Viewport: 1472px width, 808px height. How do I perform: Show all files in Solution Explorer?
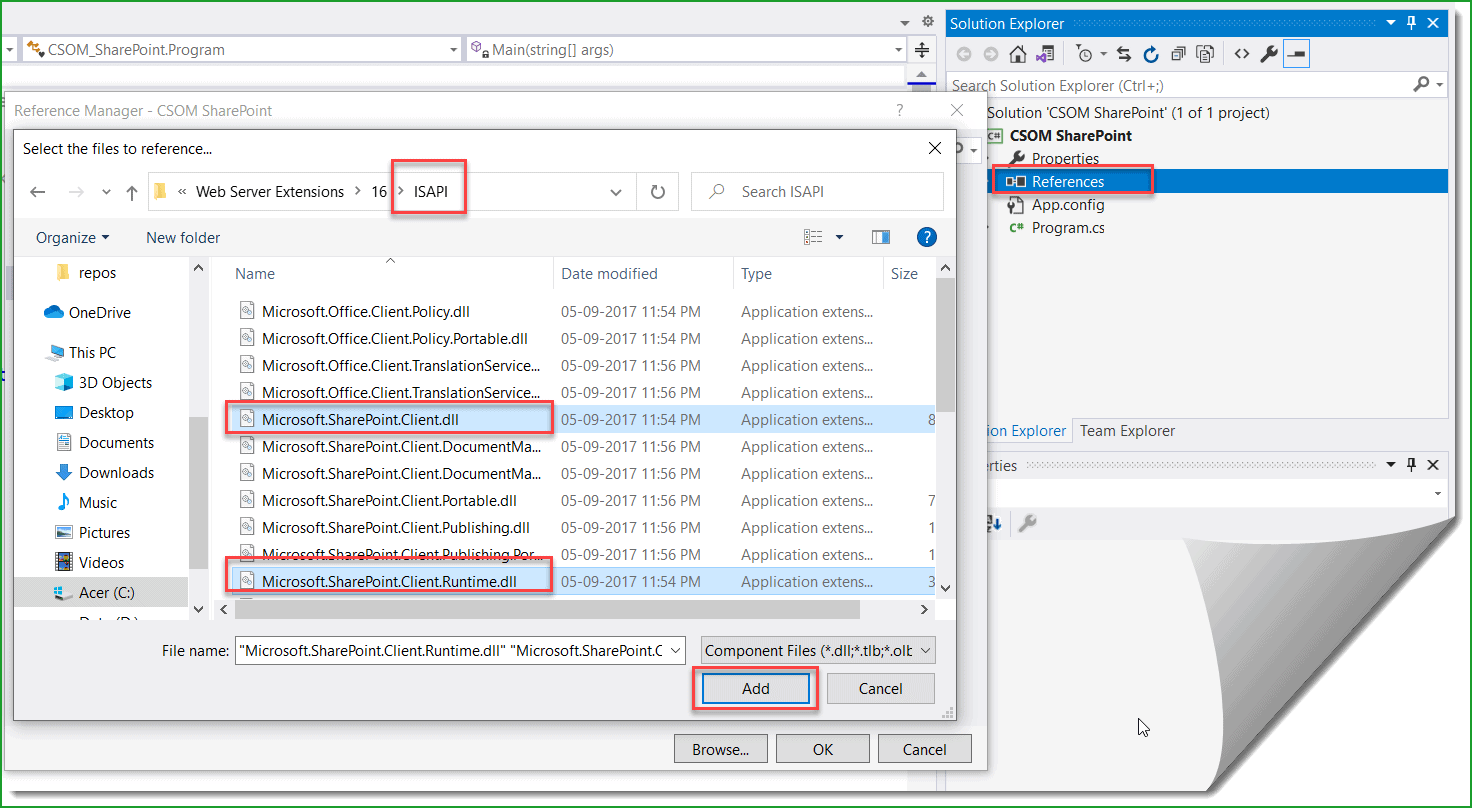[x=1205, y=53]
